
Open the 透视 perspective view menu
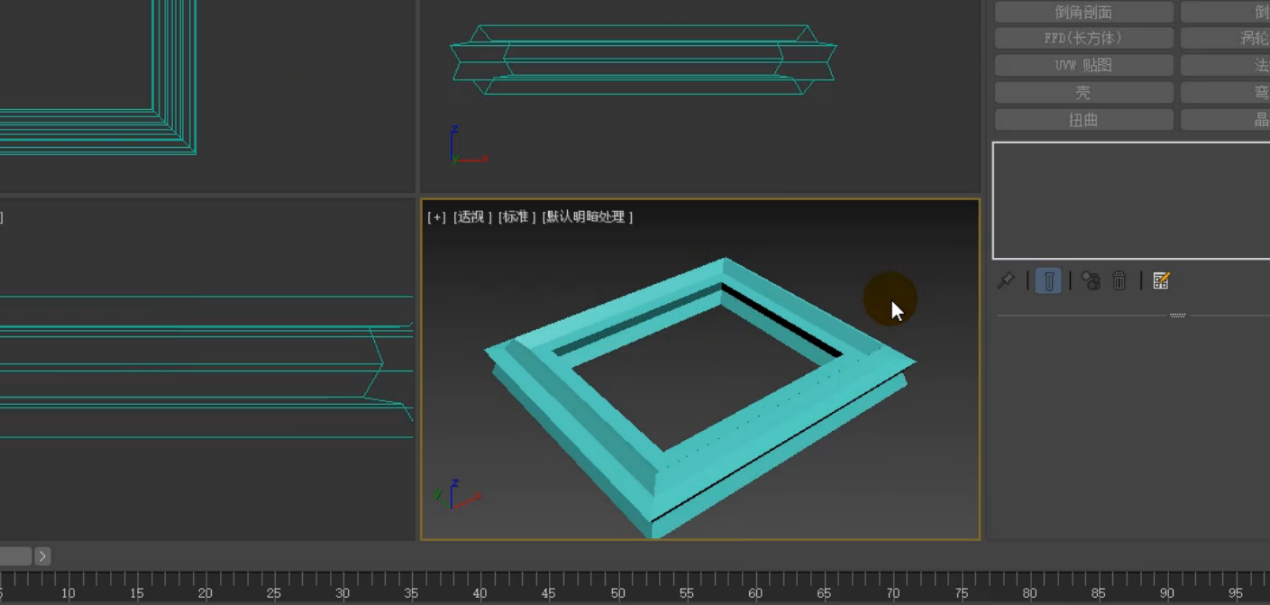[x=472, y=217]
